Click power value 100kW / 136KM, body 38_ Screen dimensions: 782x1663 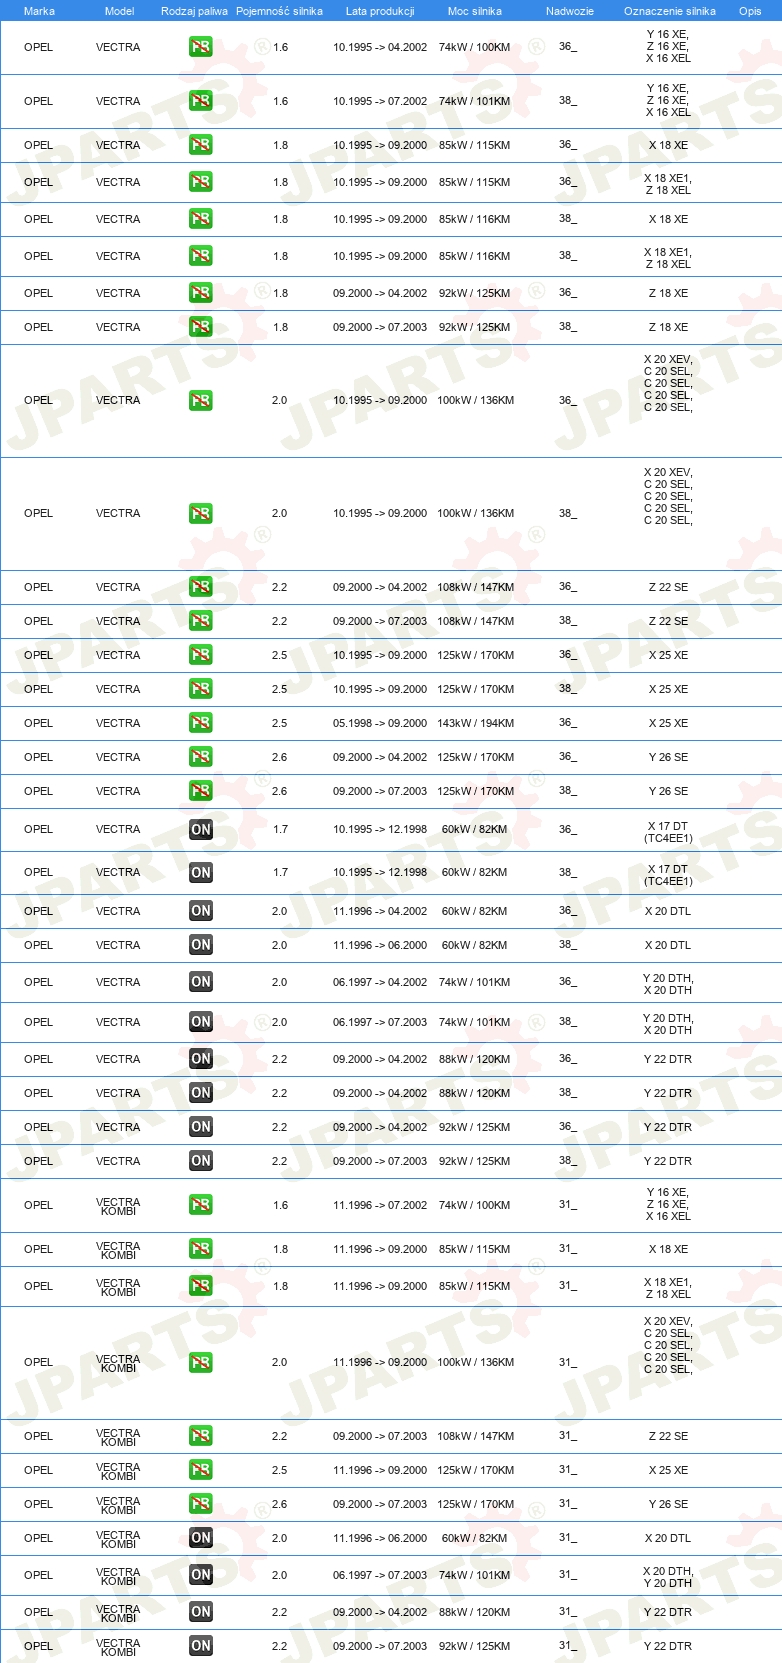(476, 513)
